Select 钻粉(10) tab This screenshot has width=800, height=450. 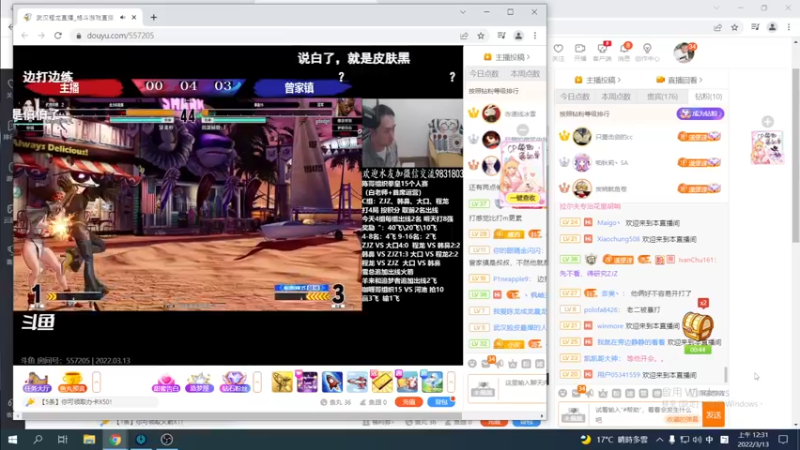[708, 96]
